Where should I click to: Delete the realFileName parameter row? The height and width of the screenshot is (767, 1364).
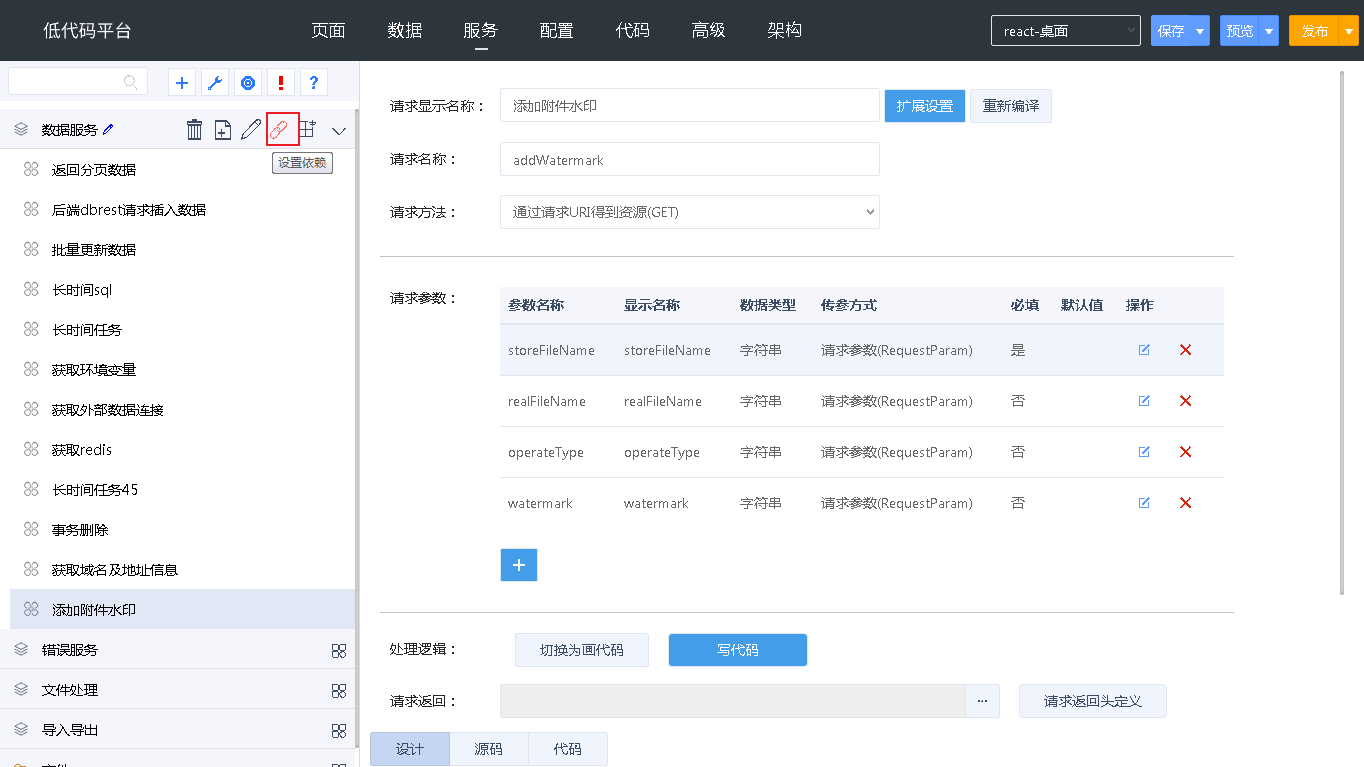1186,401
